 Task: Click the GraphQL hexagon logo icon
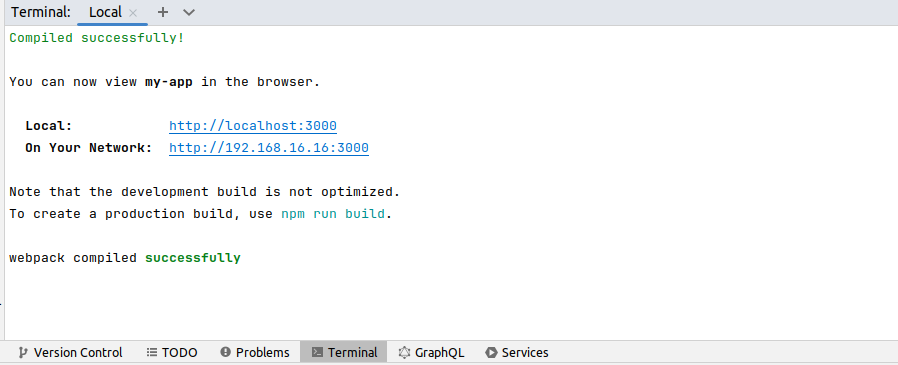pyautogui.click(x=405, y=352)
